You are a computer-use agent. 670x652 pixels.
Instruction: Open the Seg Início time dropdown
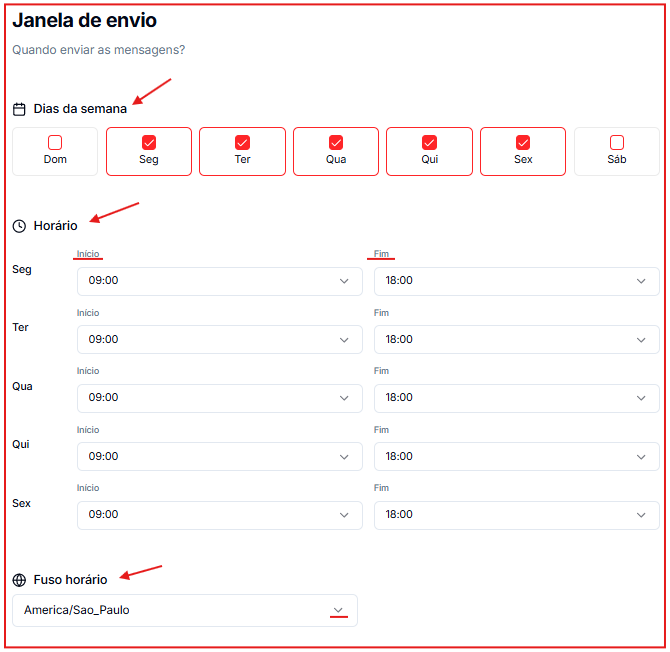pos(220,281)
